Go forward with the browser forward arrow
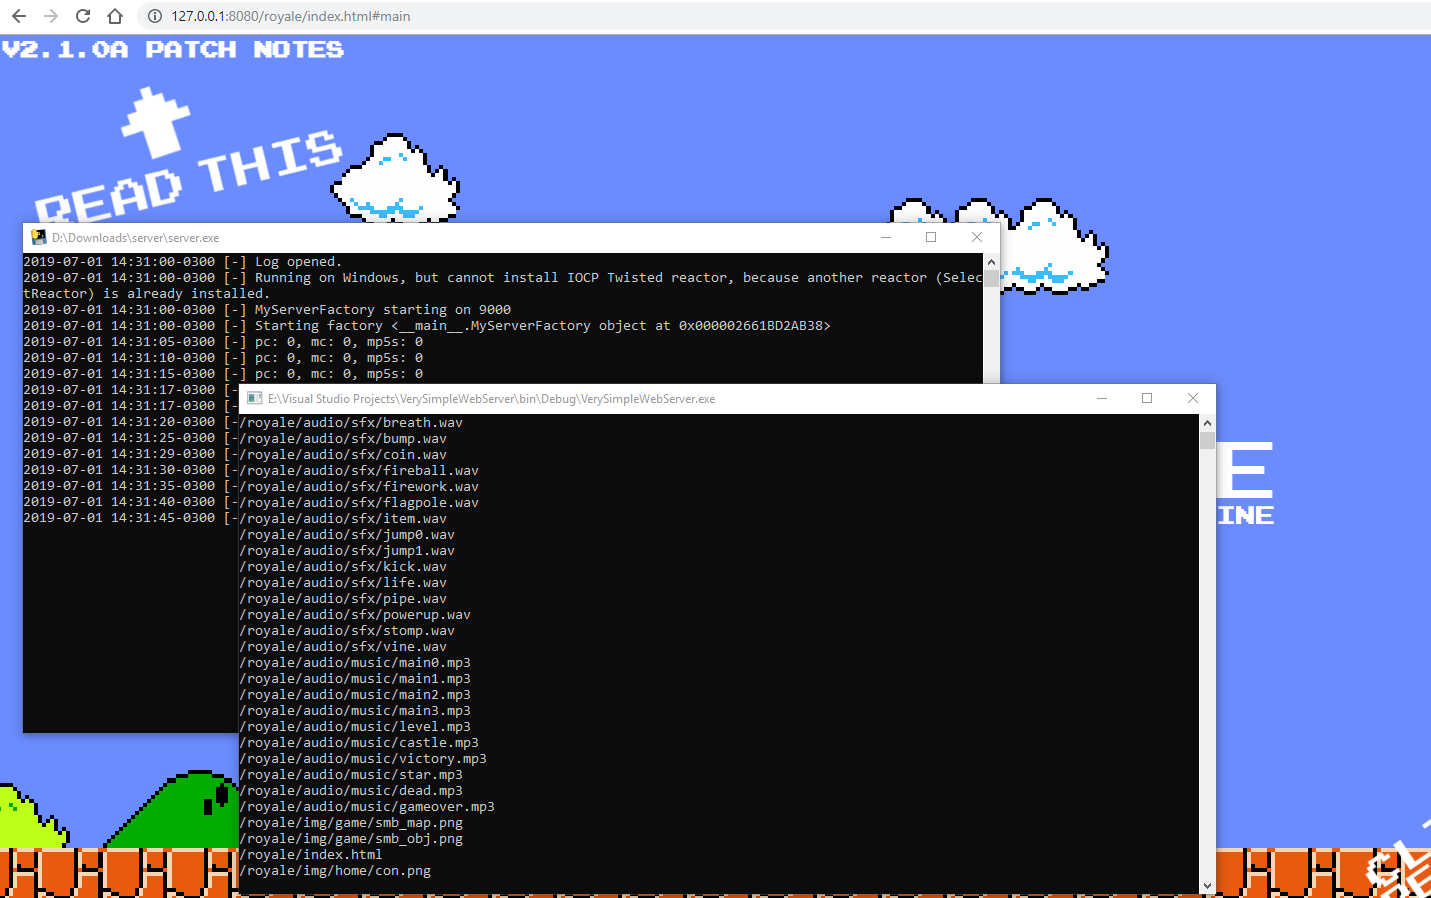 [x=51, y=16]
